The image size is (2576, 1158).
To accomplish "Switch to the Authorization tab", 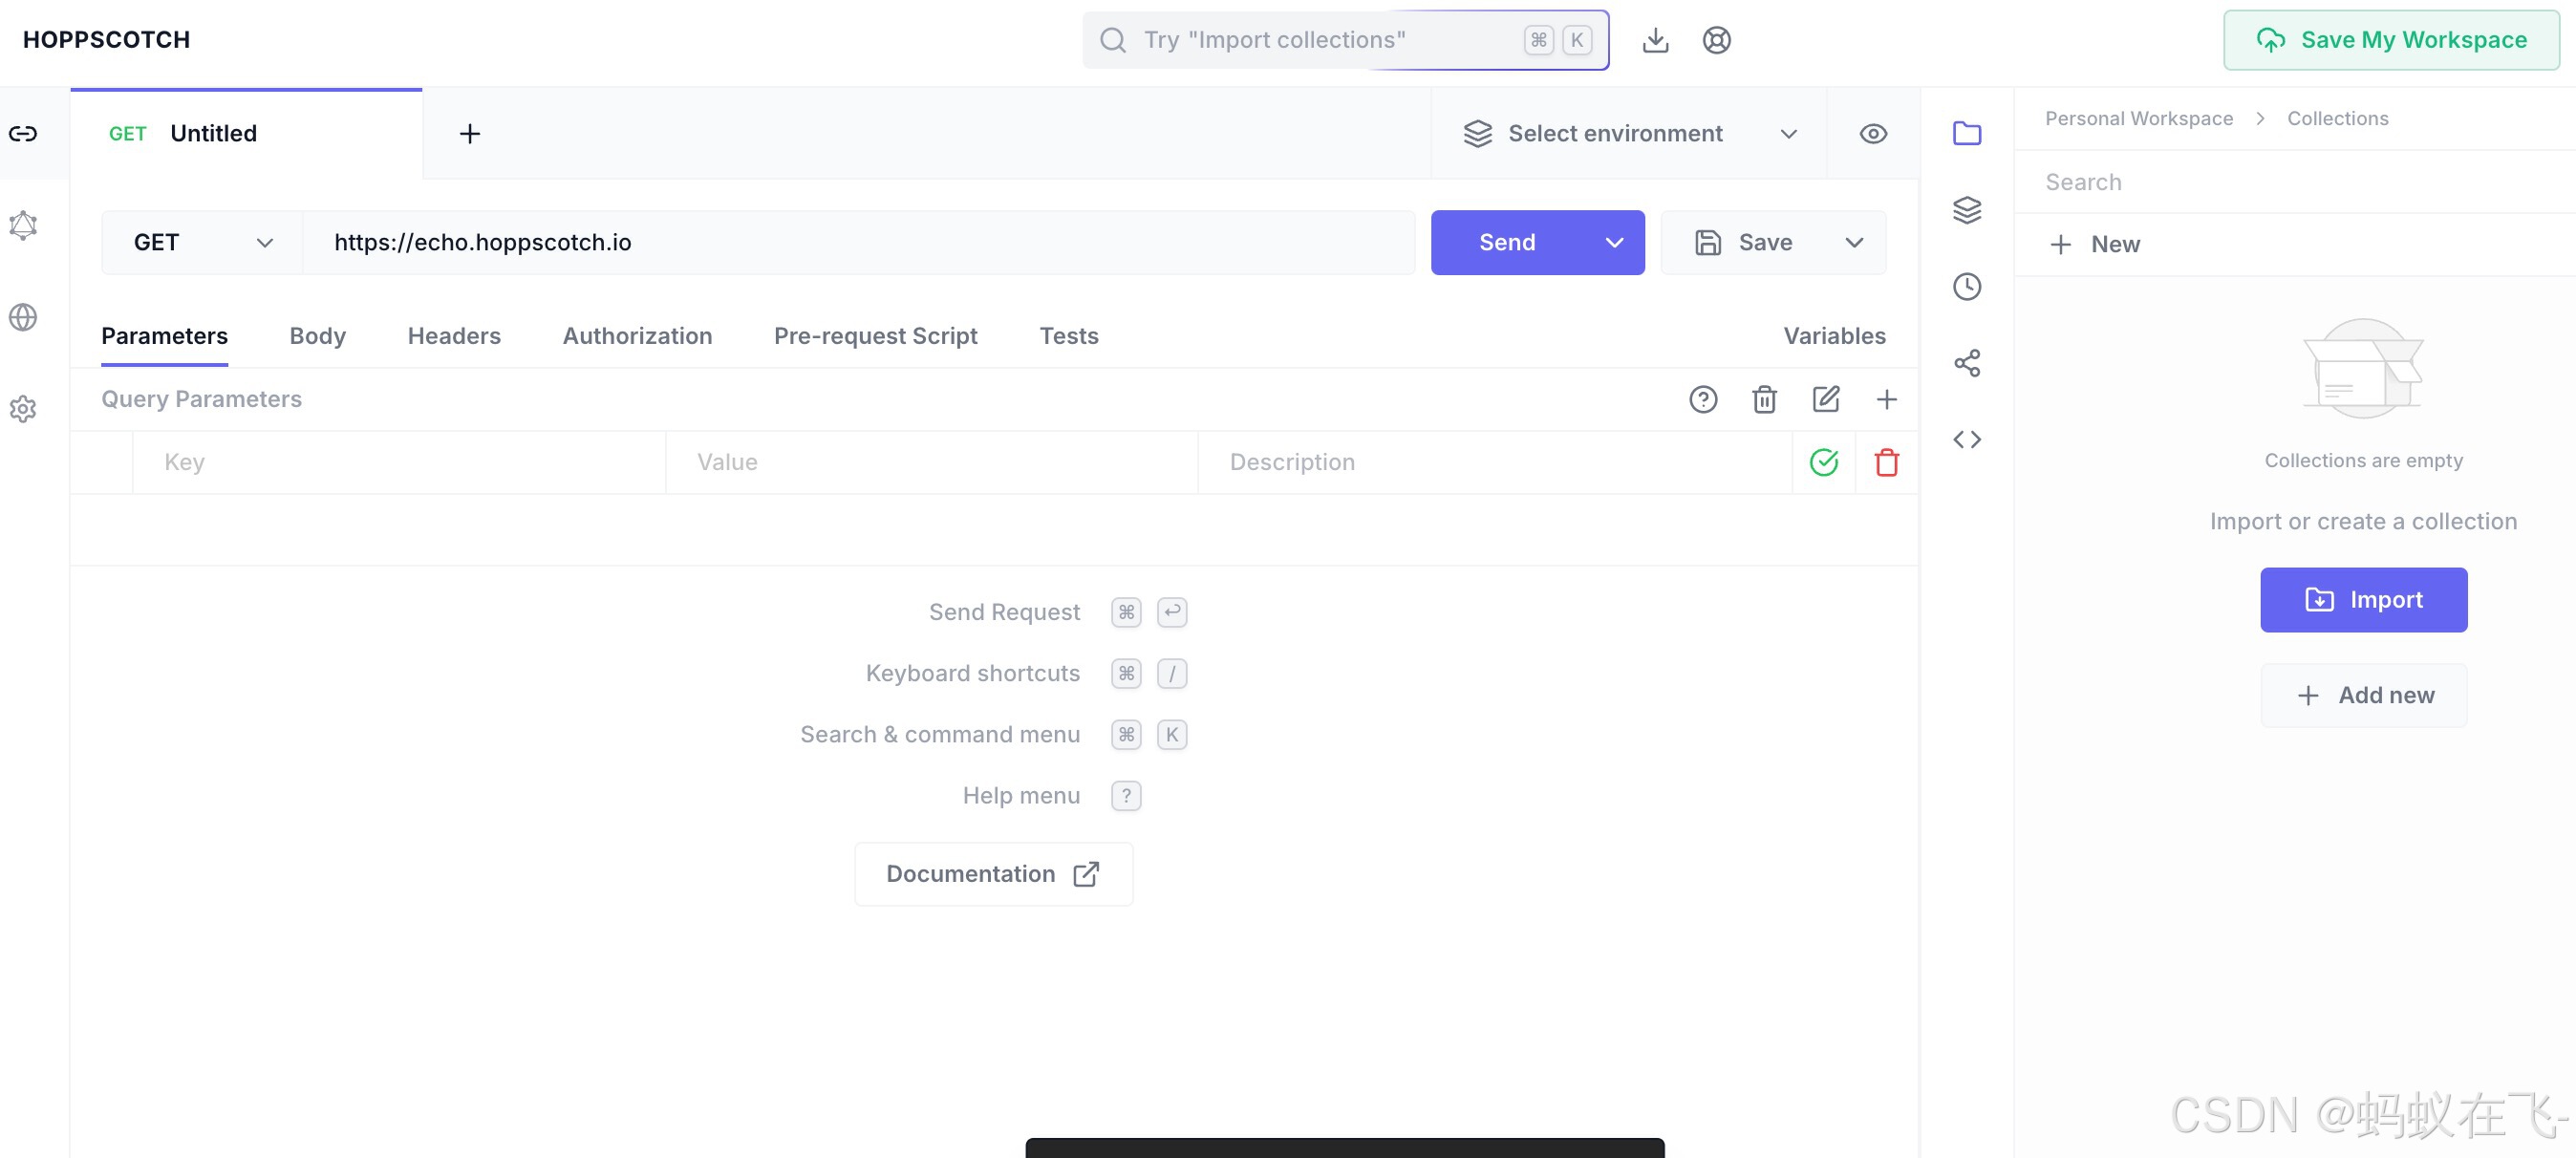I will click(637, 336).
